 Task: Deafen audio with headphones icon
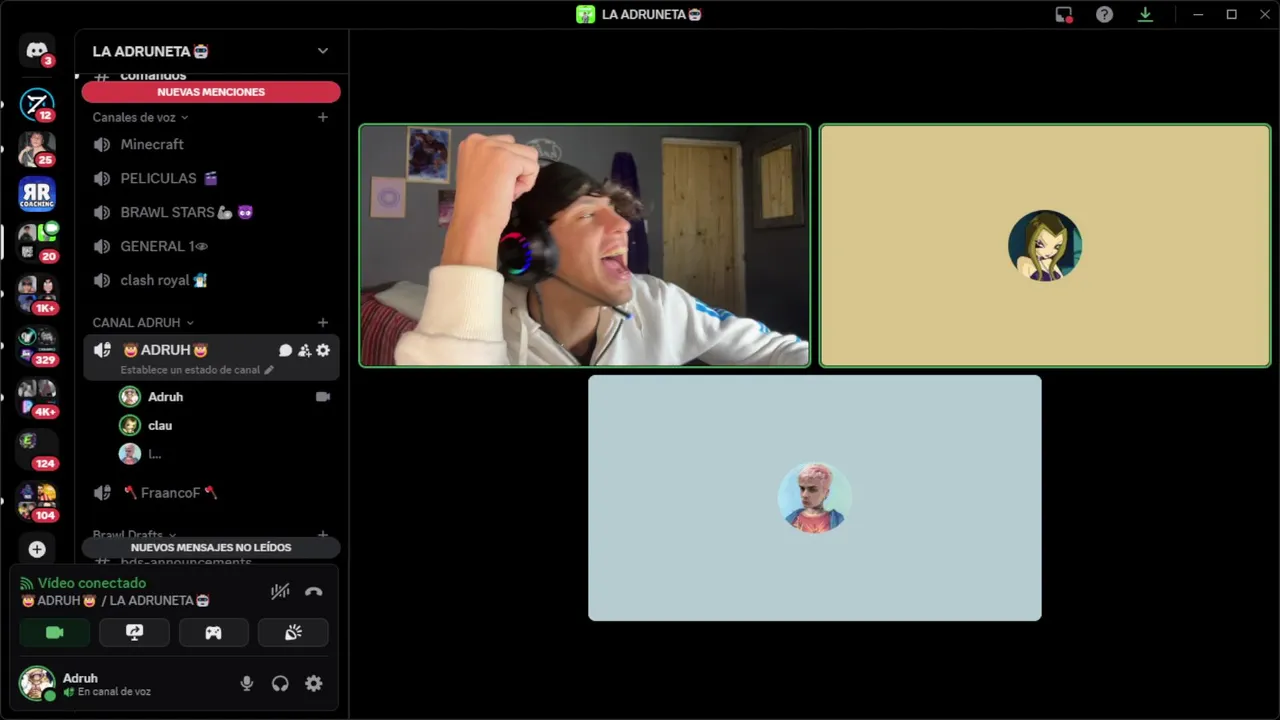pyautogui.click(x=280, y=683)
